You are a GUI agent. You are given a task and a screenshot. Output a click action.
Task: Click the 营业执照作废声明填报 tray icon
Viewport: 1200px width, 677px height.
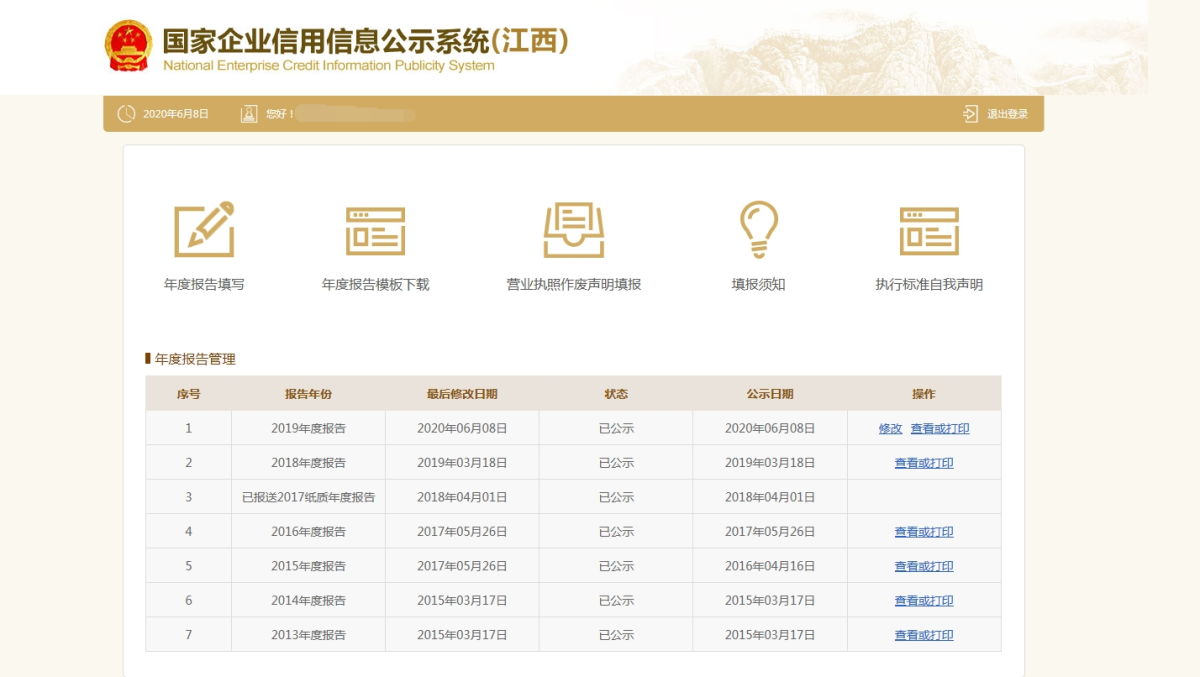[573, 230]
